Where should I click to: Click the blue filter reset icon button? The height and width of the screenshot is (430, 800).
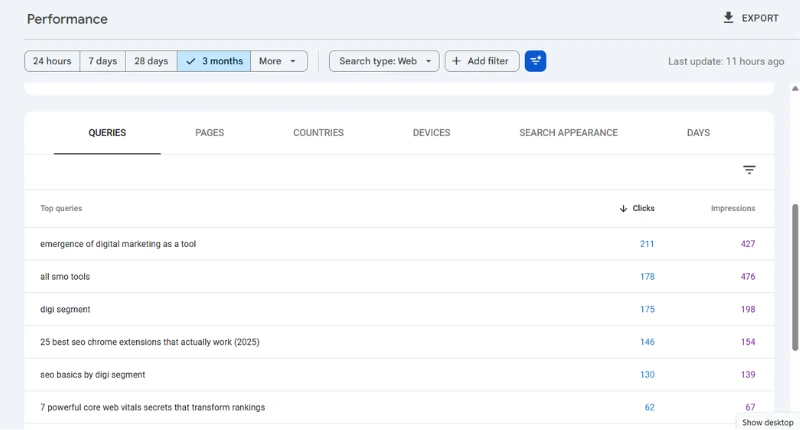535,61
